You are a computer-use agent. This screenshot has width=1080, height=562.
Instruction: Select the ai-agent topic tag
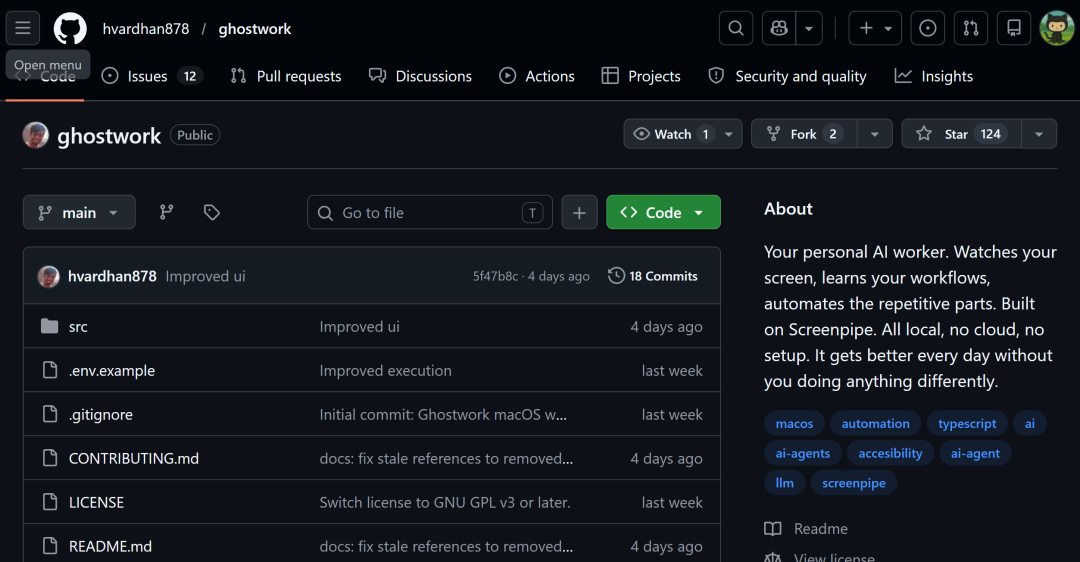[x=975, y=453]
